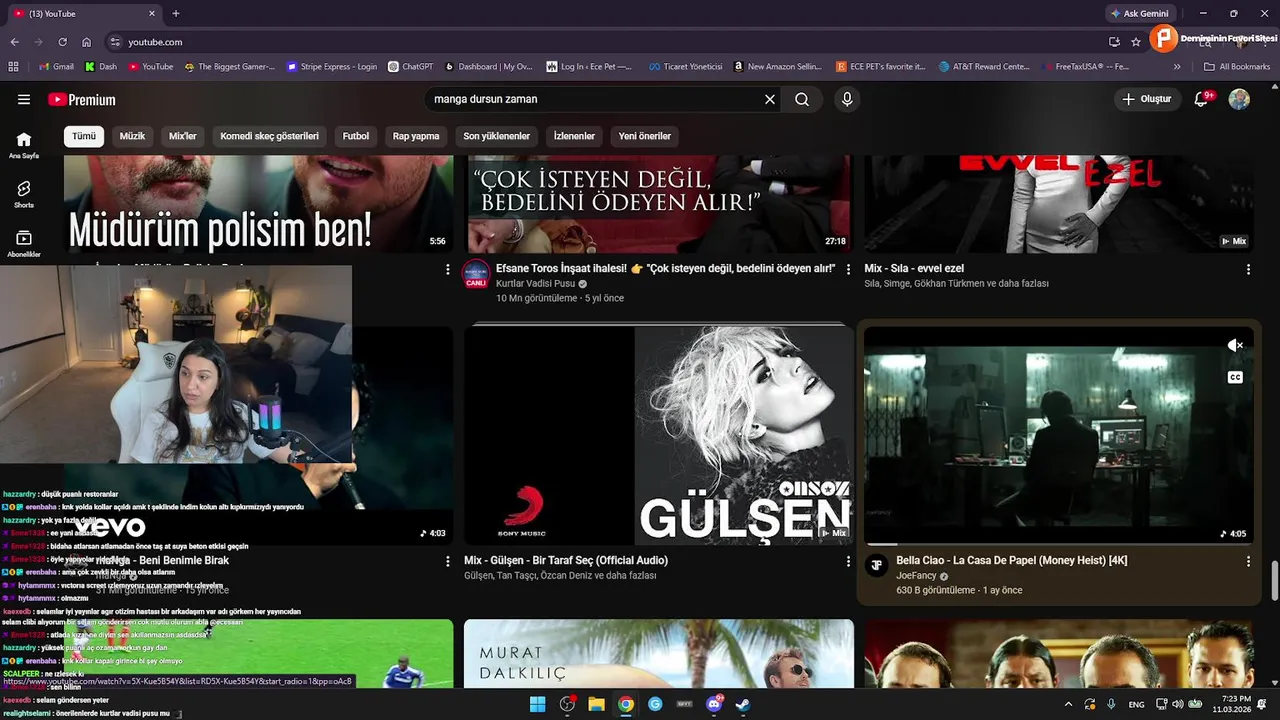Open a new browser tab
The image size is (1280, 720).
click(176, 14)
